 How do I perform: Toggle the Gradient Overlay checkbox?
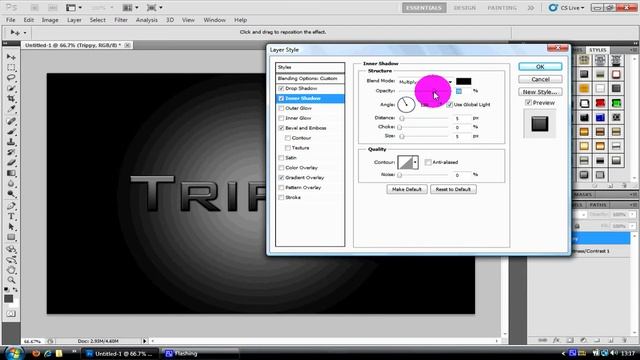pyautogui.click(x=281, y=178)
